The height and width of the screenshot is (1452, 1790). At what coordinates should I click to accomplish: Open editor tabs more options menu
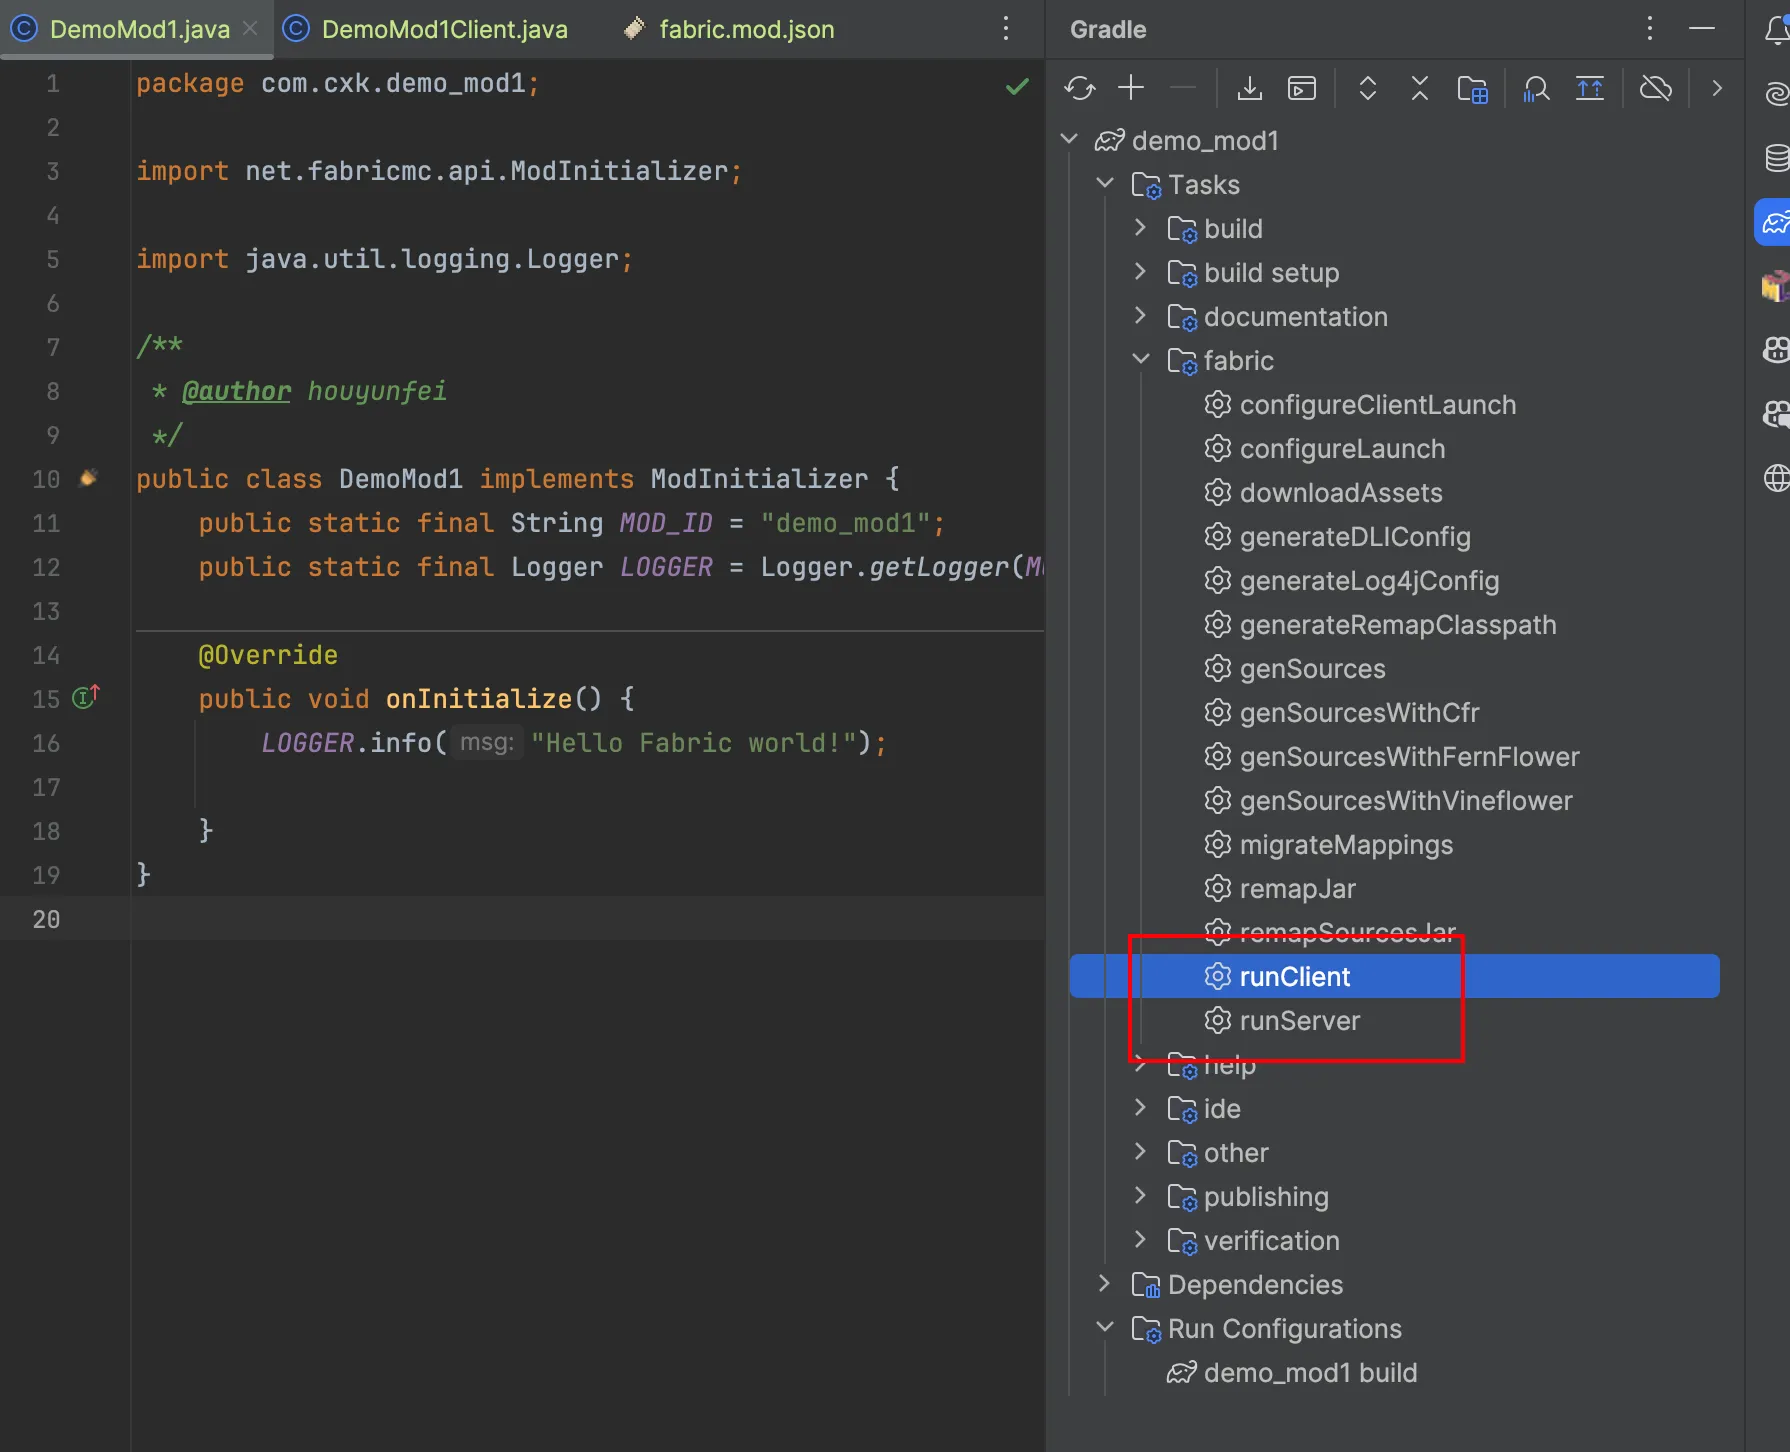(x=1006, y=29)
